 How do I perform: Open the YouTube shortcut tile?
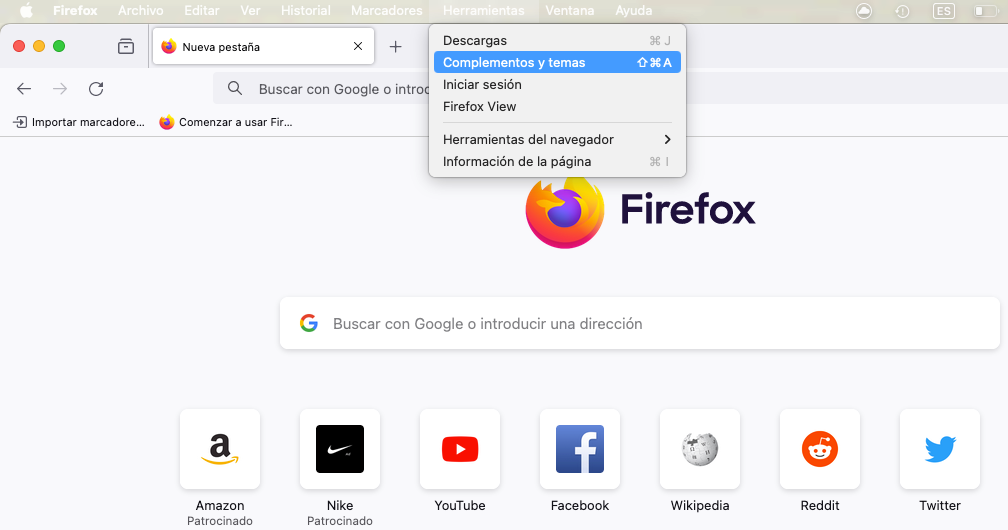(460, 449)
